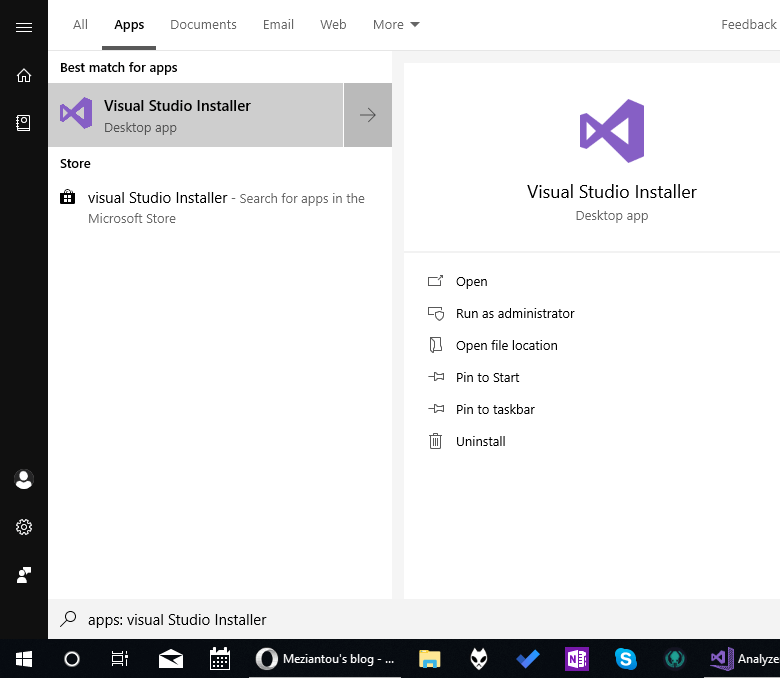Open Skype from the taskbar
Screen dimensions: 780x678
(625, 659)
